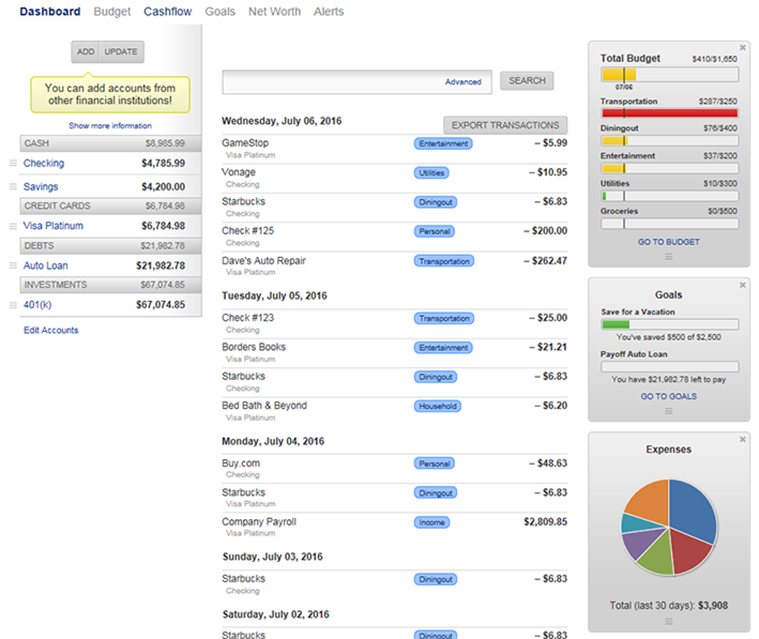Screen dimensions: 759x639
Task: Follow the GO TO GOALS link
Action: coord(668,396)
